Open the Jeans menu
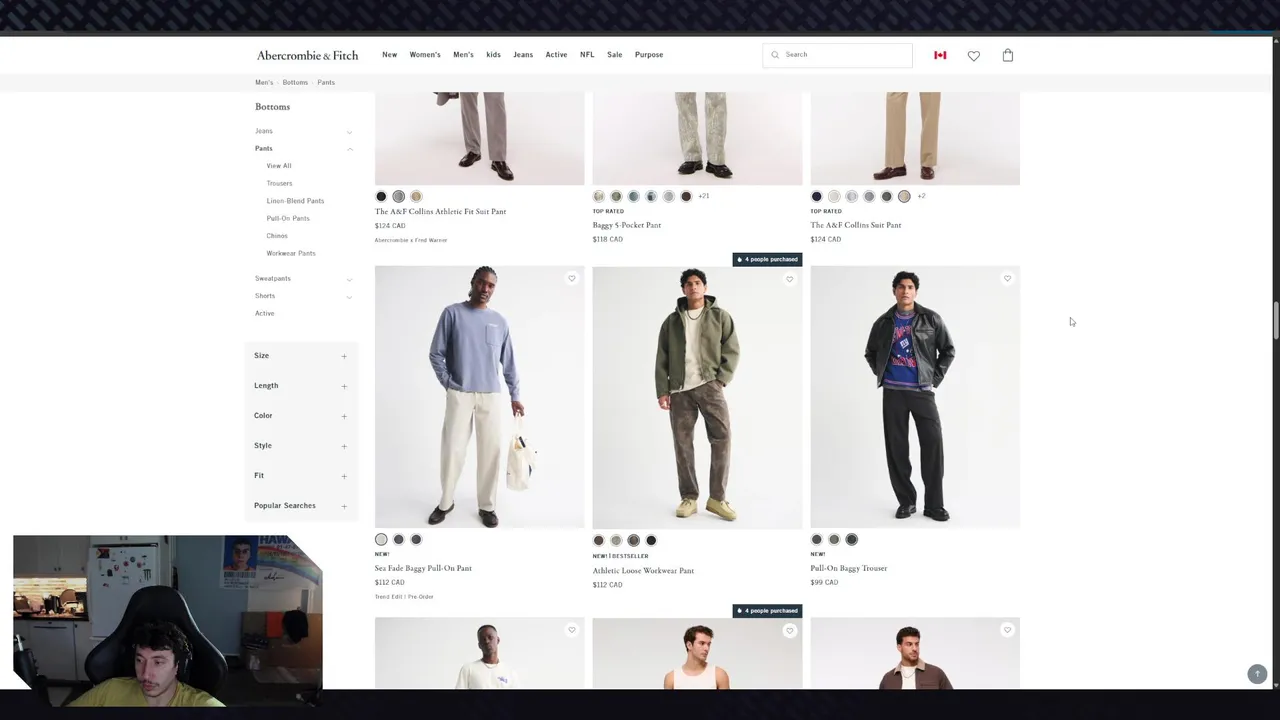Viewport: 1280px width, 720px height. coord(523,55)
